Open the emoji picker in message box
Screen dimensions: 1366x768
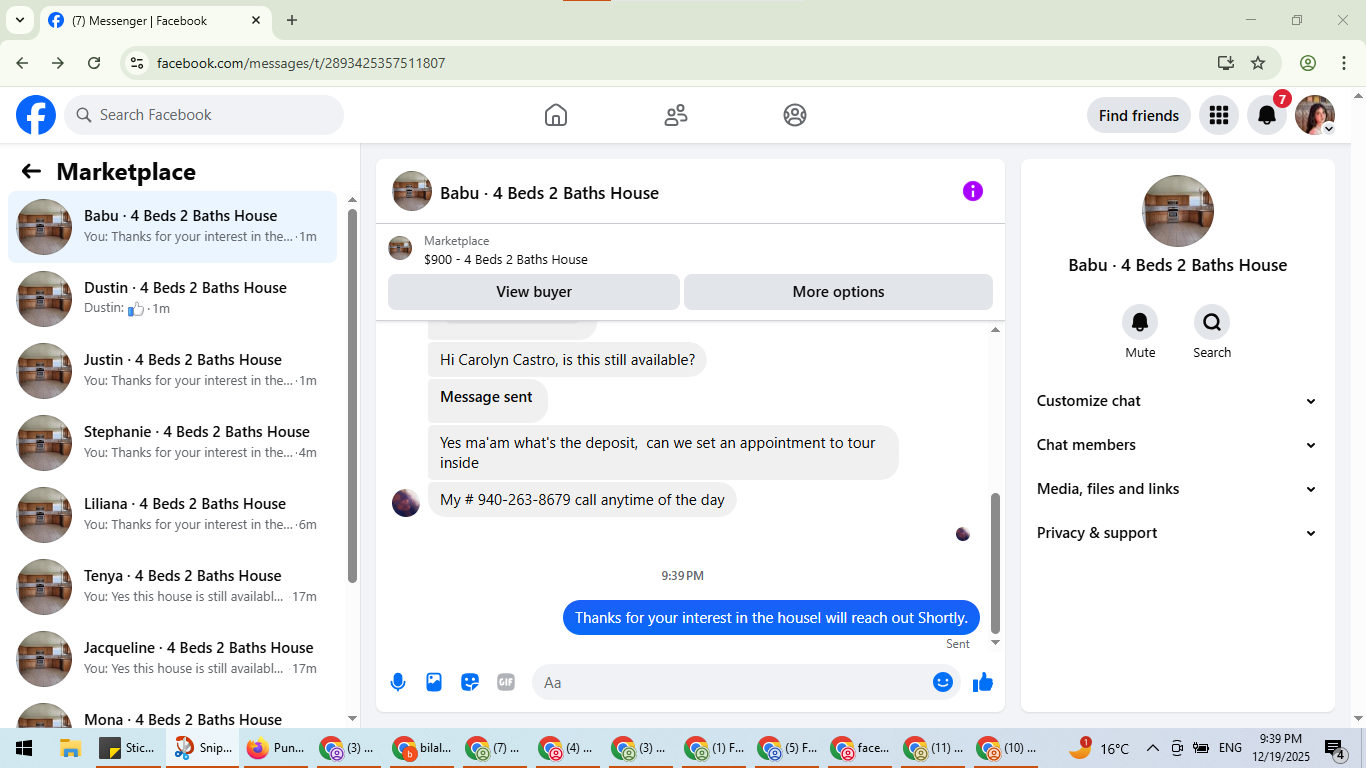pos(943,682)
